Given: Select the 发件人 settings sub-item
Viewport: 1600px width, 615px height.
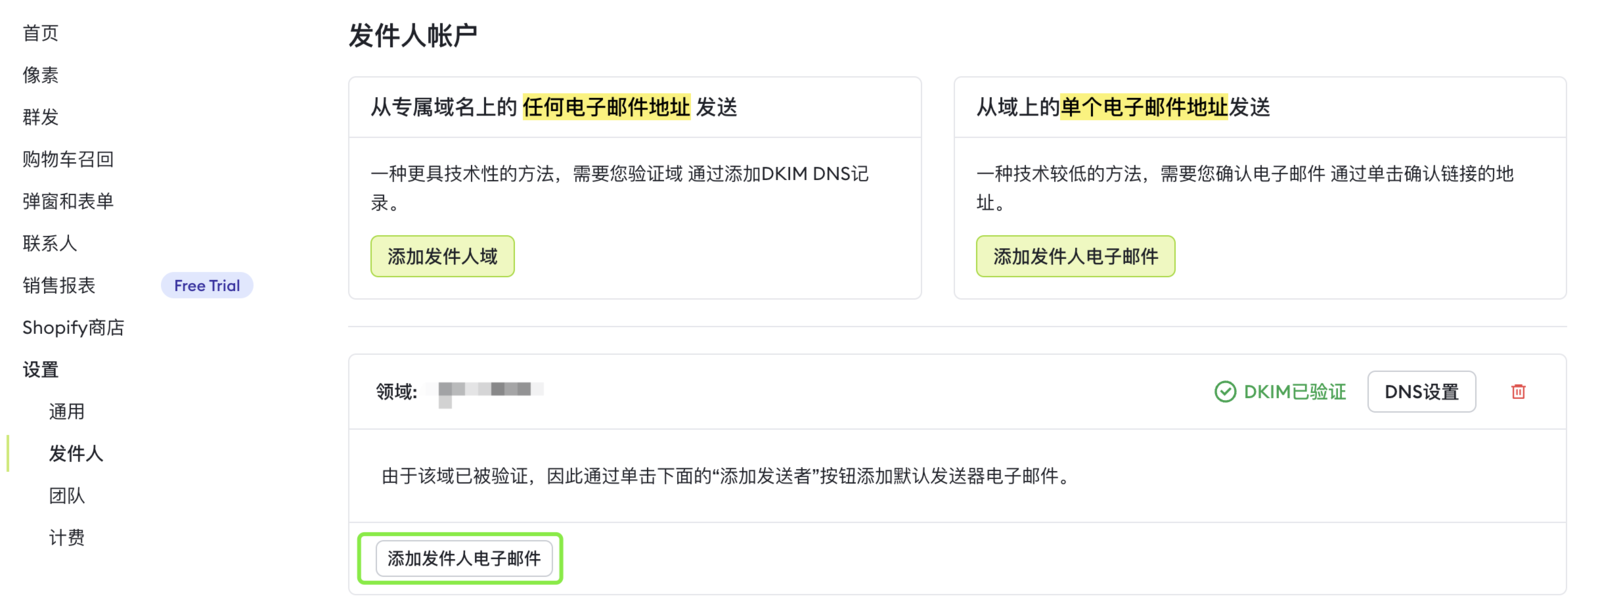Looking at the screenshot, I should (76, 453).
